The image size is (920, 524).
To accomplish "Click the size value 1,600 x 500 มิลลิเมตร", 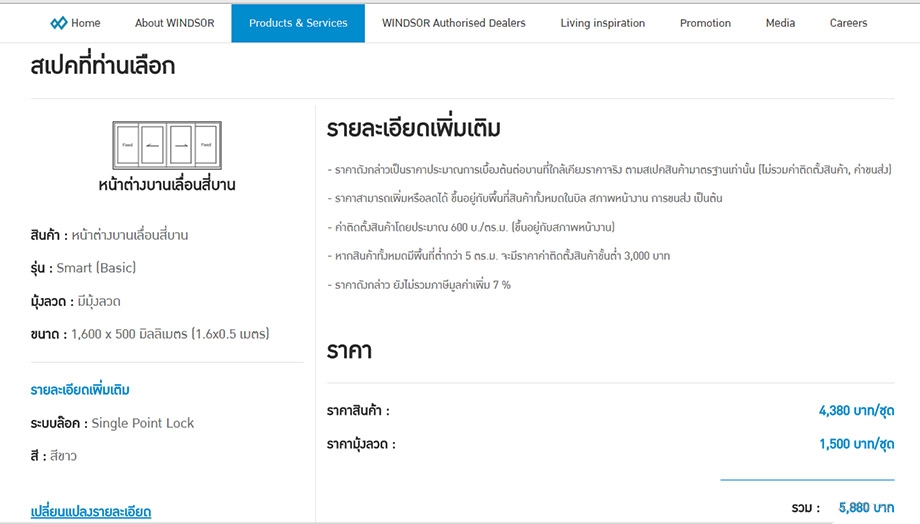I will tap(170, 334).
